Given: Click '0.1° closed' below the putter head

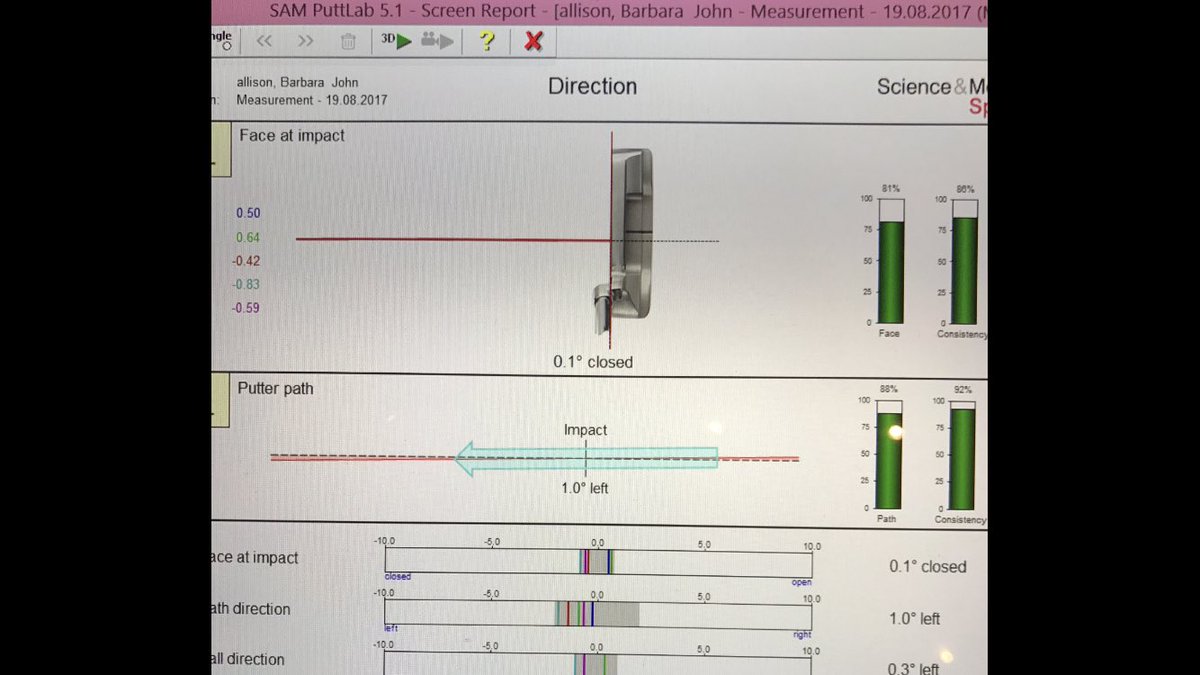Looking at the screenshot, I should [x=593, y=362].
